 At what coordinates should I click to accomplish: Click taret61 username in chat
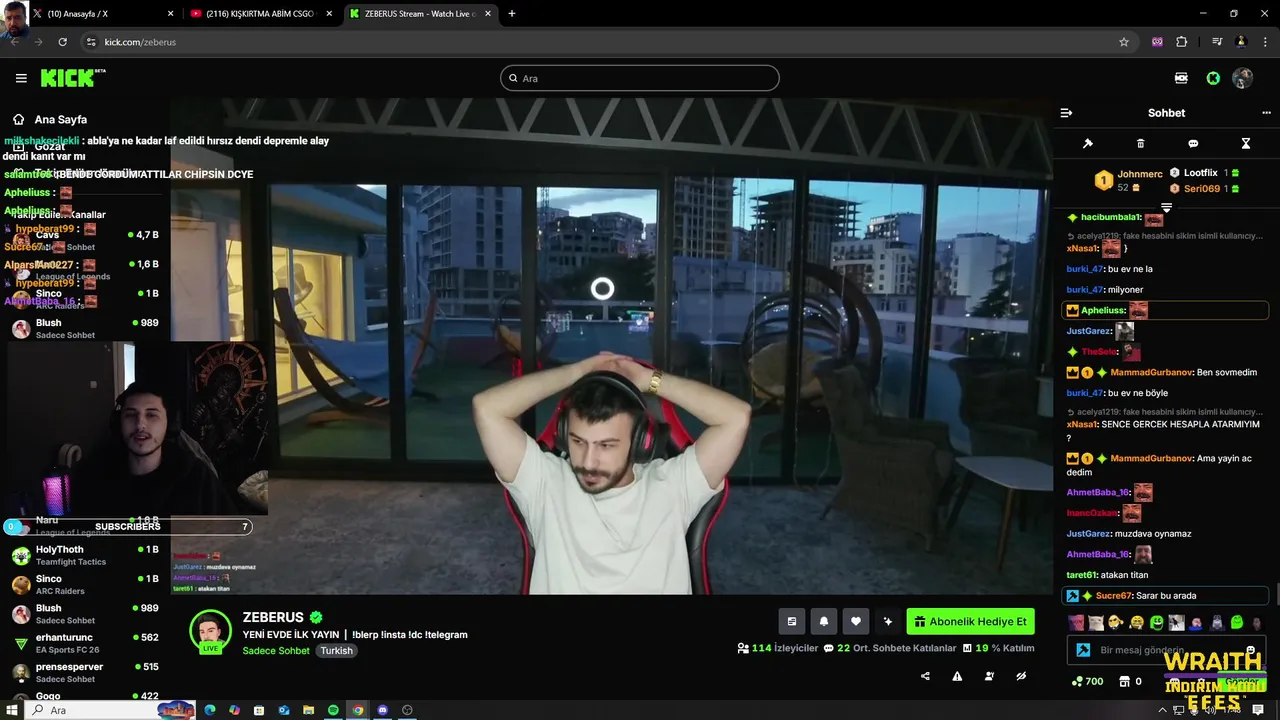pos(1082,575)
